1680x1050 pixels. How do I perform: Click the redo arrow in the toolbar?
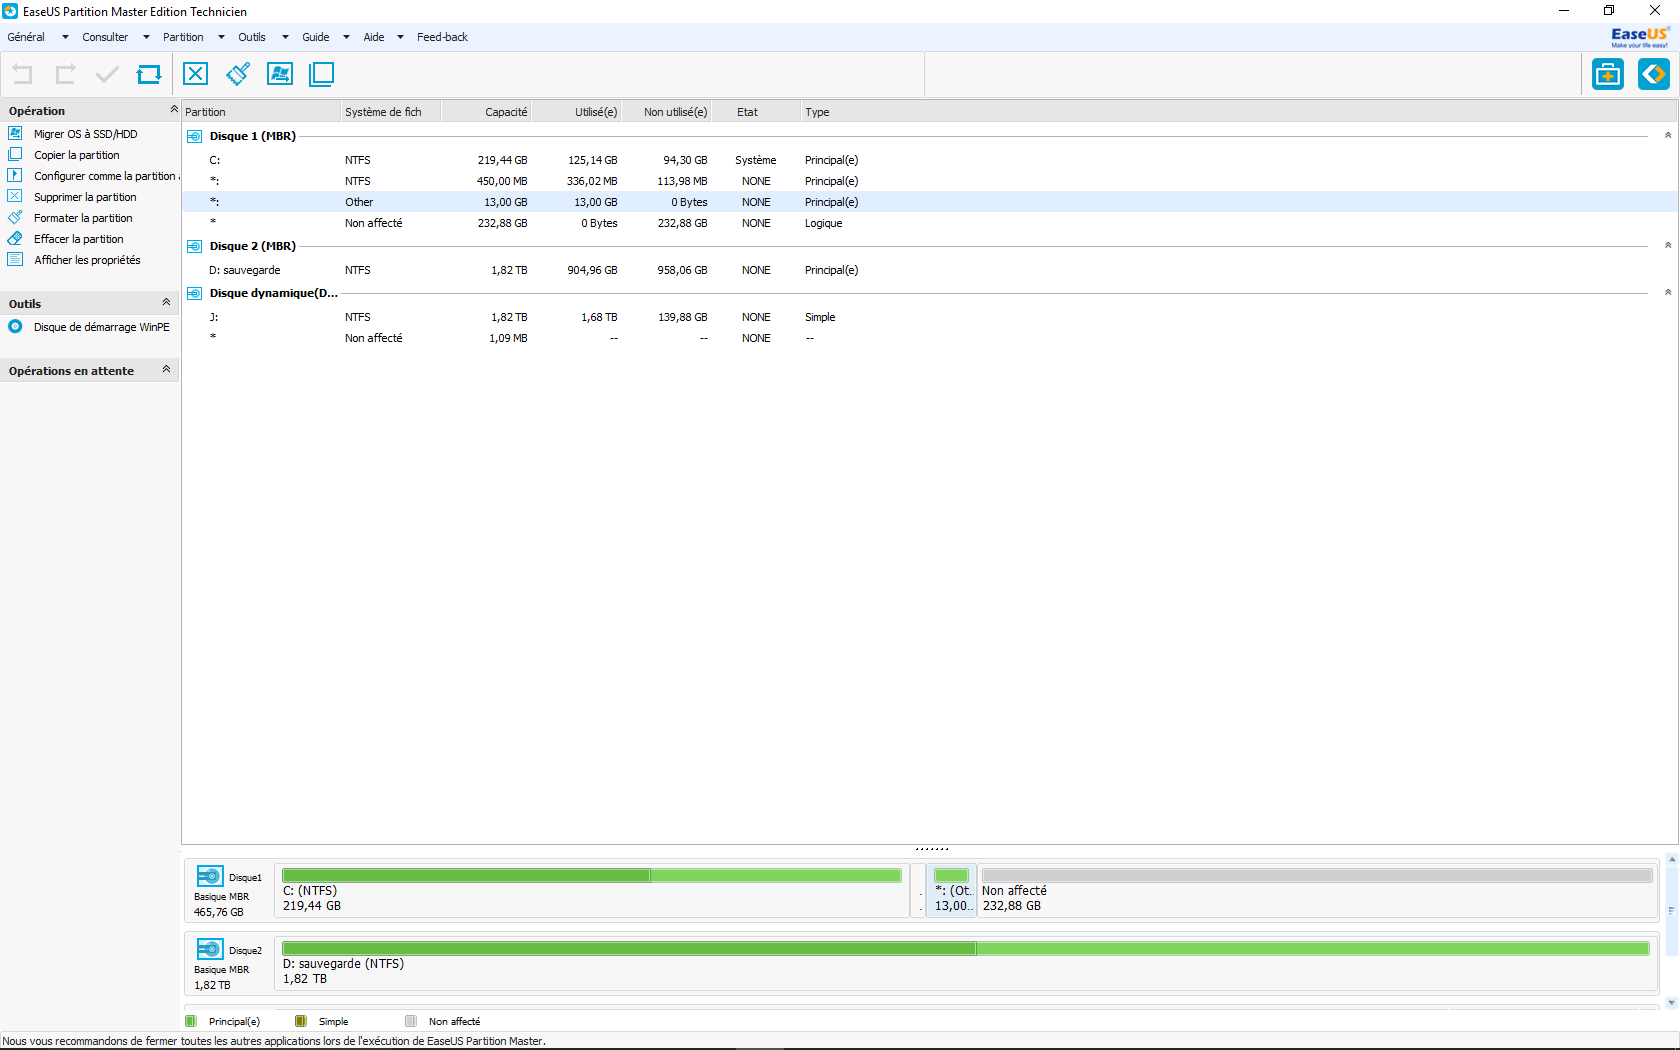[65, 74]
